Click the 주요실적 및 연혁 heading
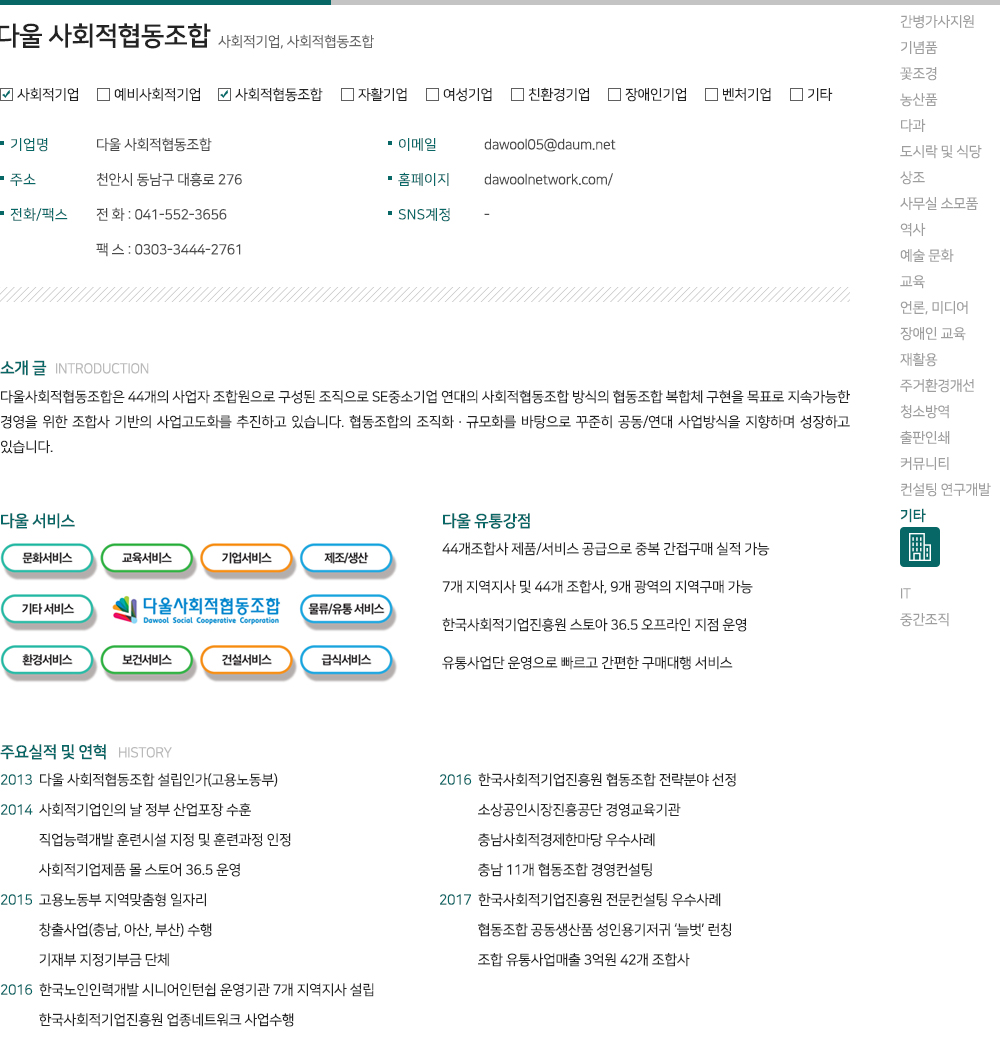 [54, 752]
